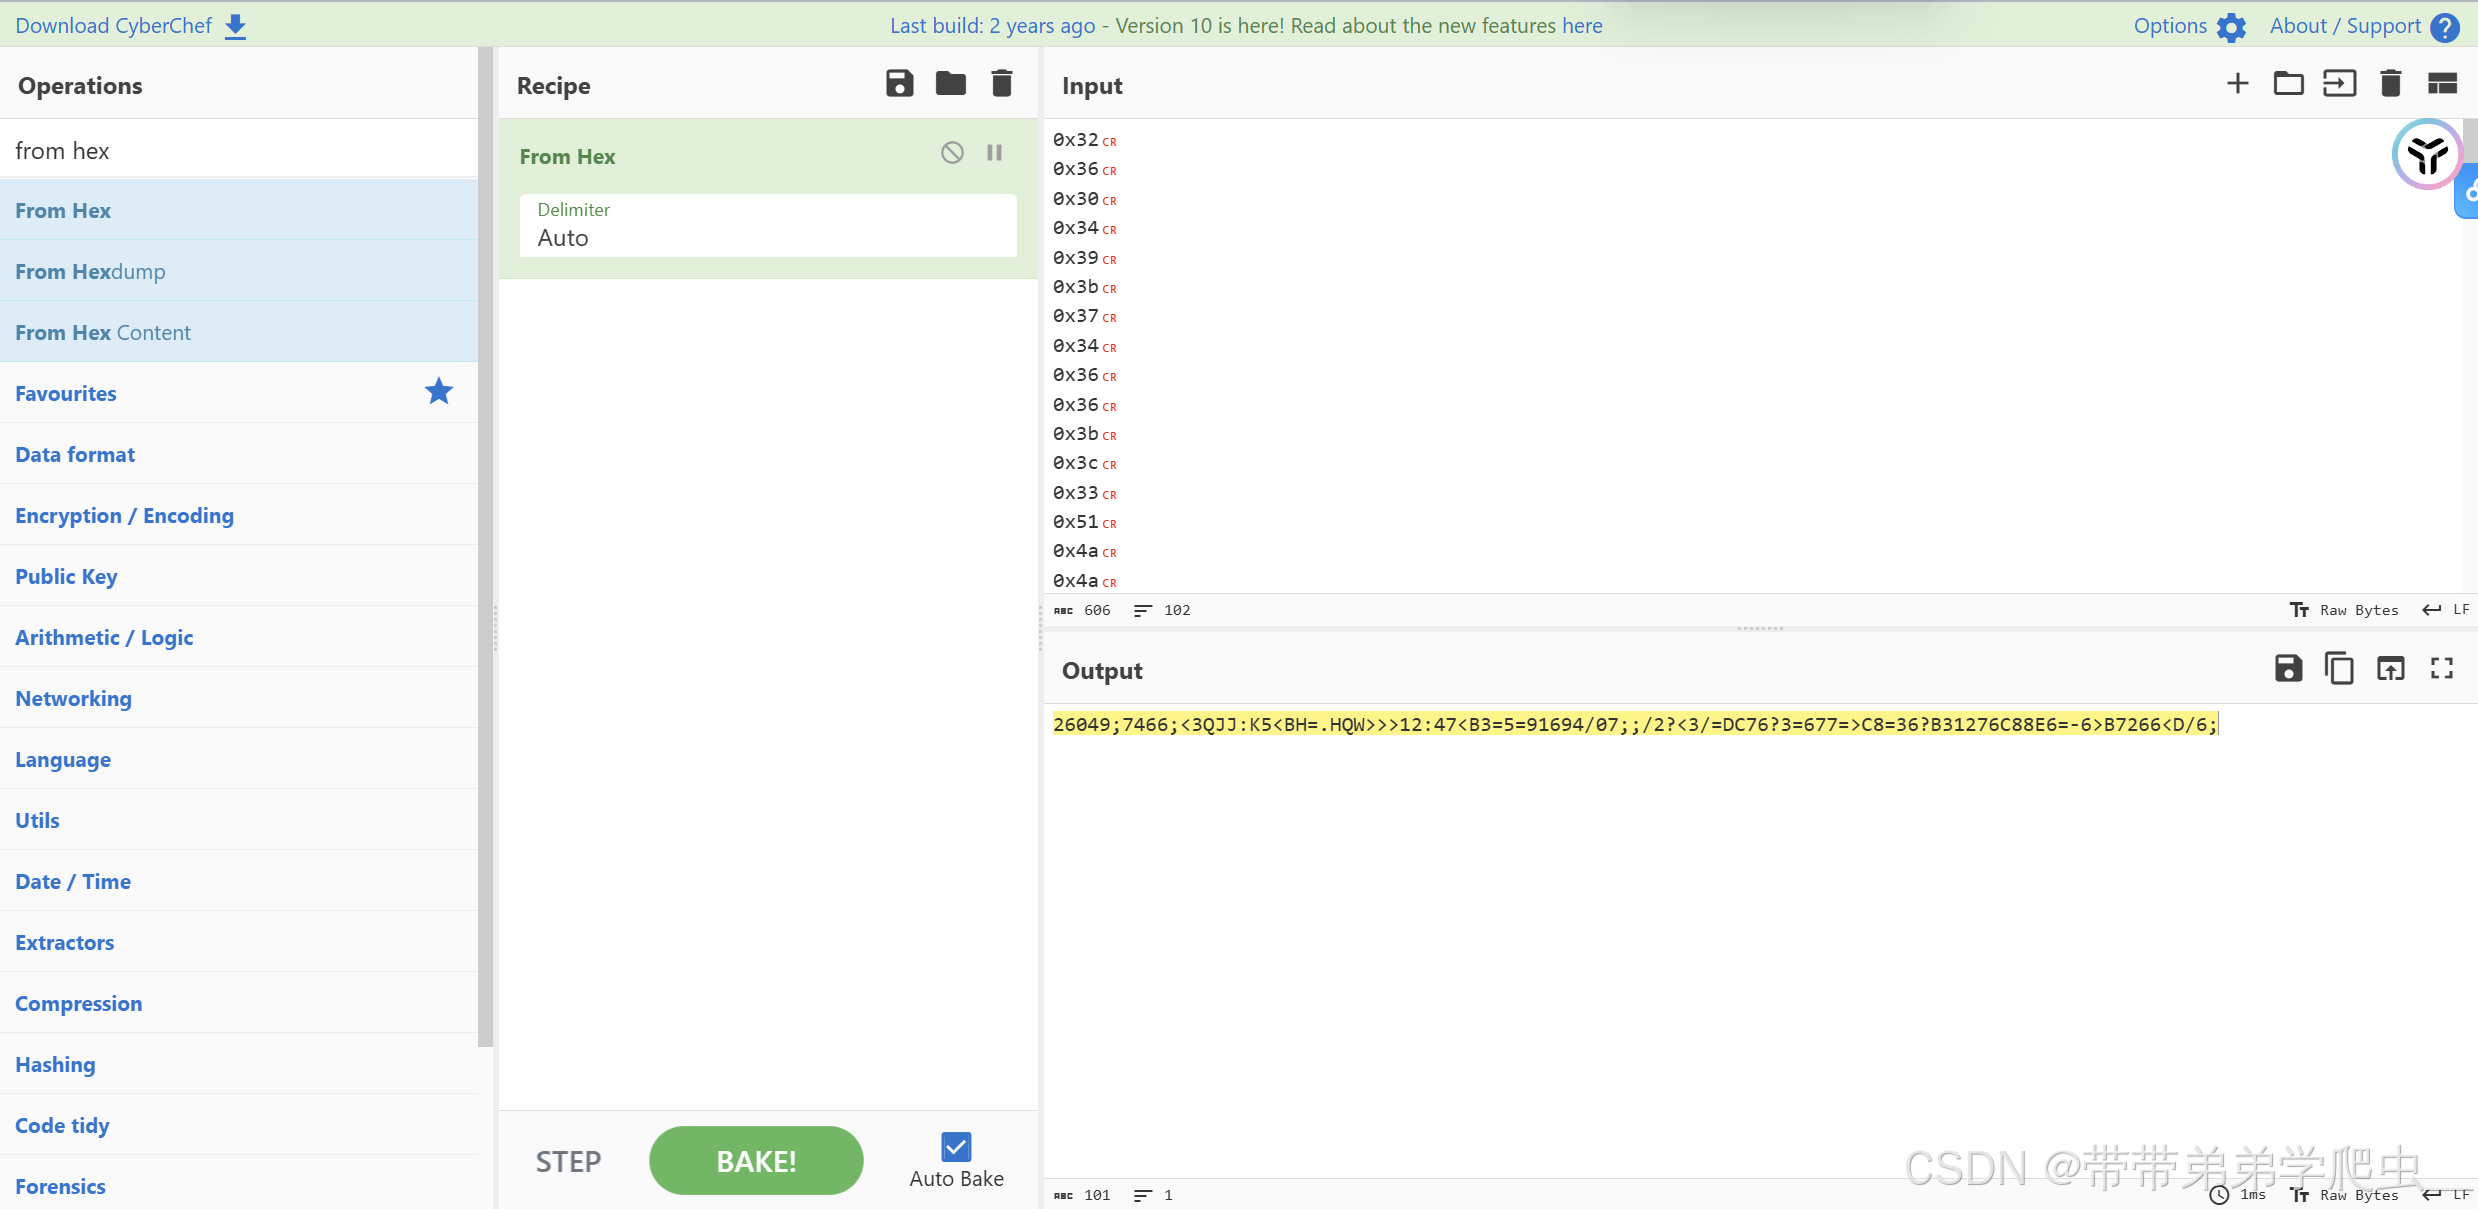This screenshot has height=1209, width=2478.
Task: Expand the Date / Time category
Action: coord(239,881)
